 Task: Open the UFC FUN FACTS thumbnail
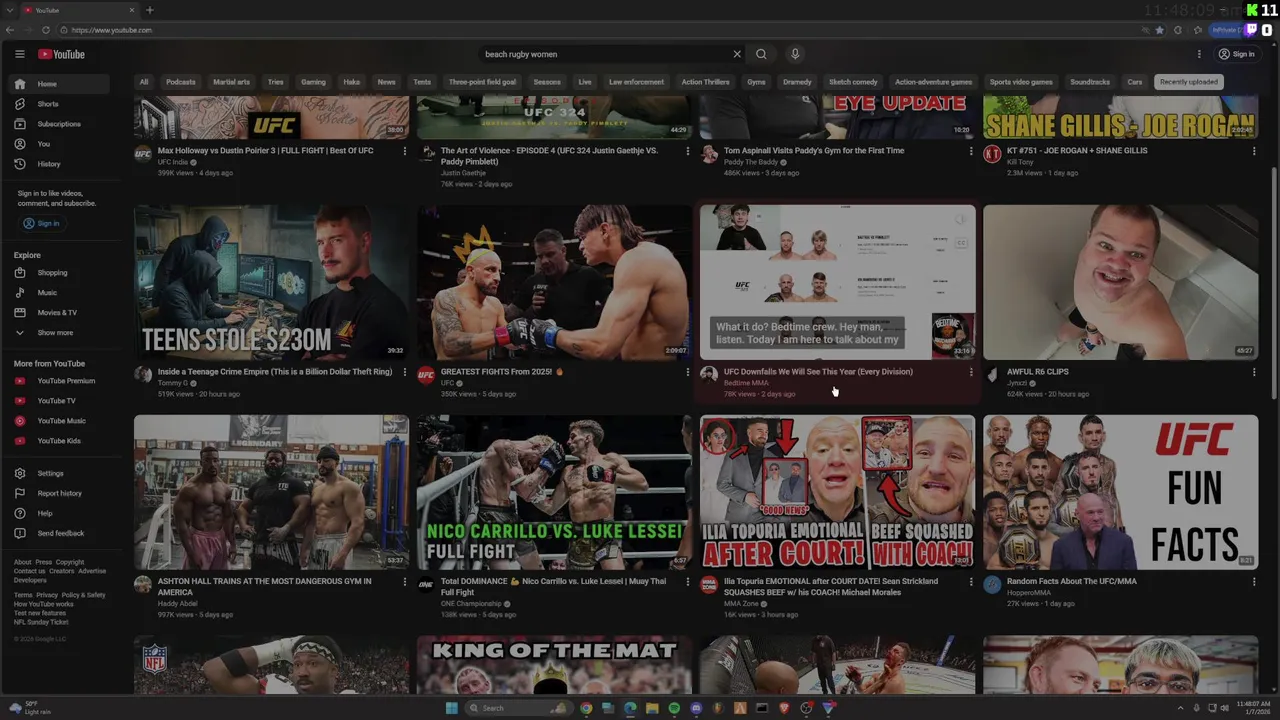(1120, 492)
